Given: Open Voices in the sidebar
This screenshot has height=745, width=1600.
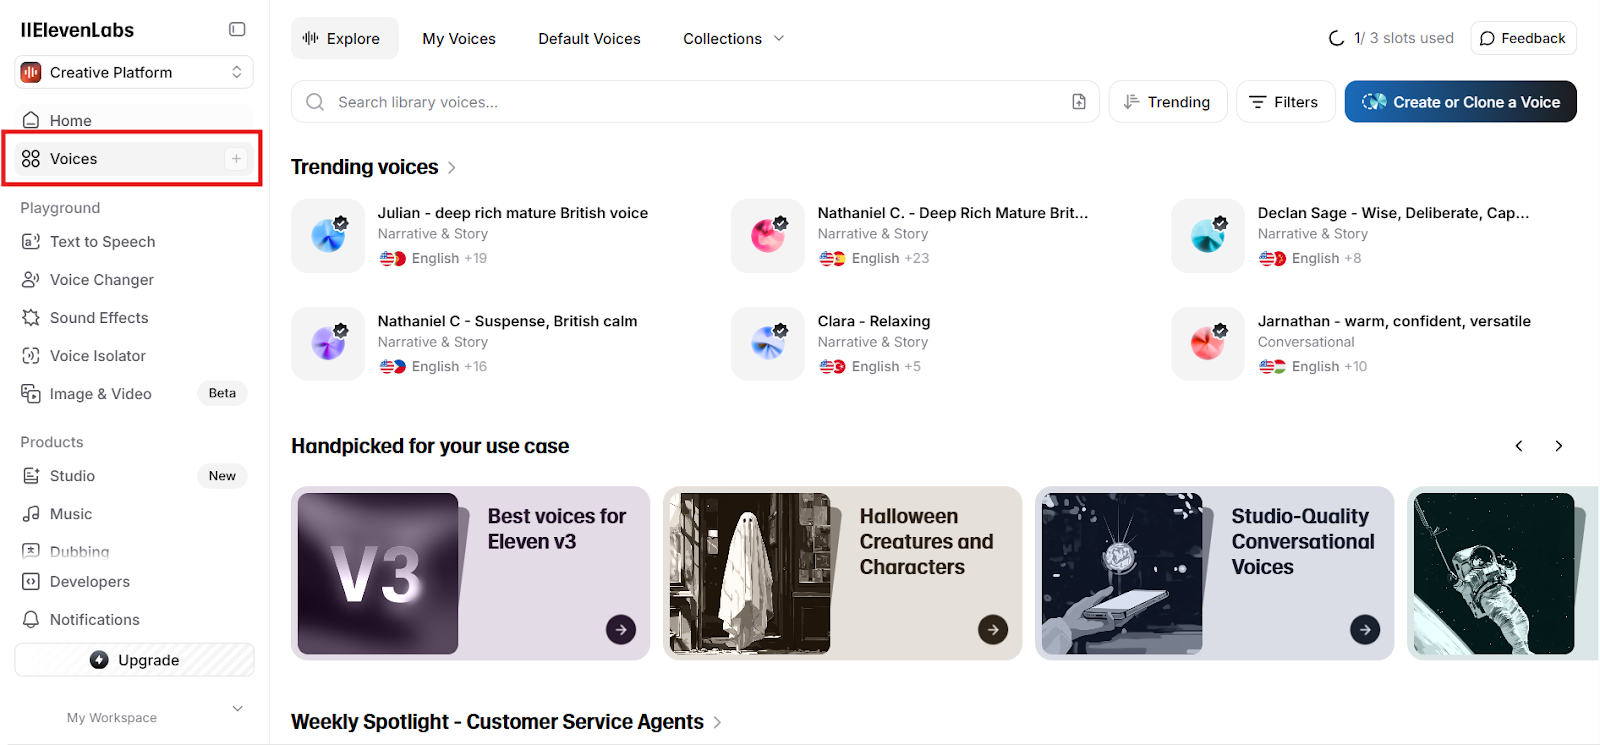Looking at the screenshot, I should click(x=134, y=159).
